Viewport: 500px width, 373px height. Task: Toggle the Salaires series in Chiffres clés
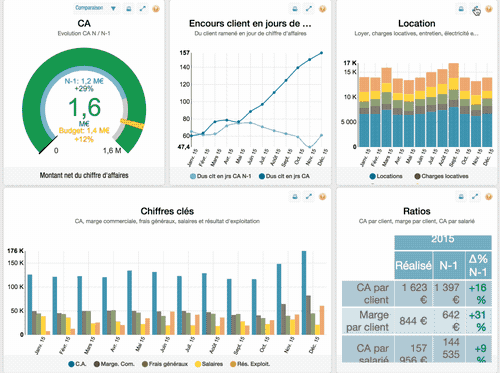coord(209,364)
